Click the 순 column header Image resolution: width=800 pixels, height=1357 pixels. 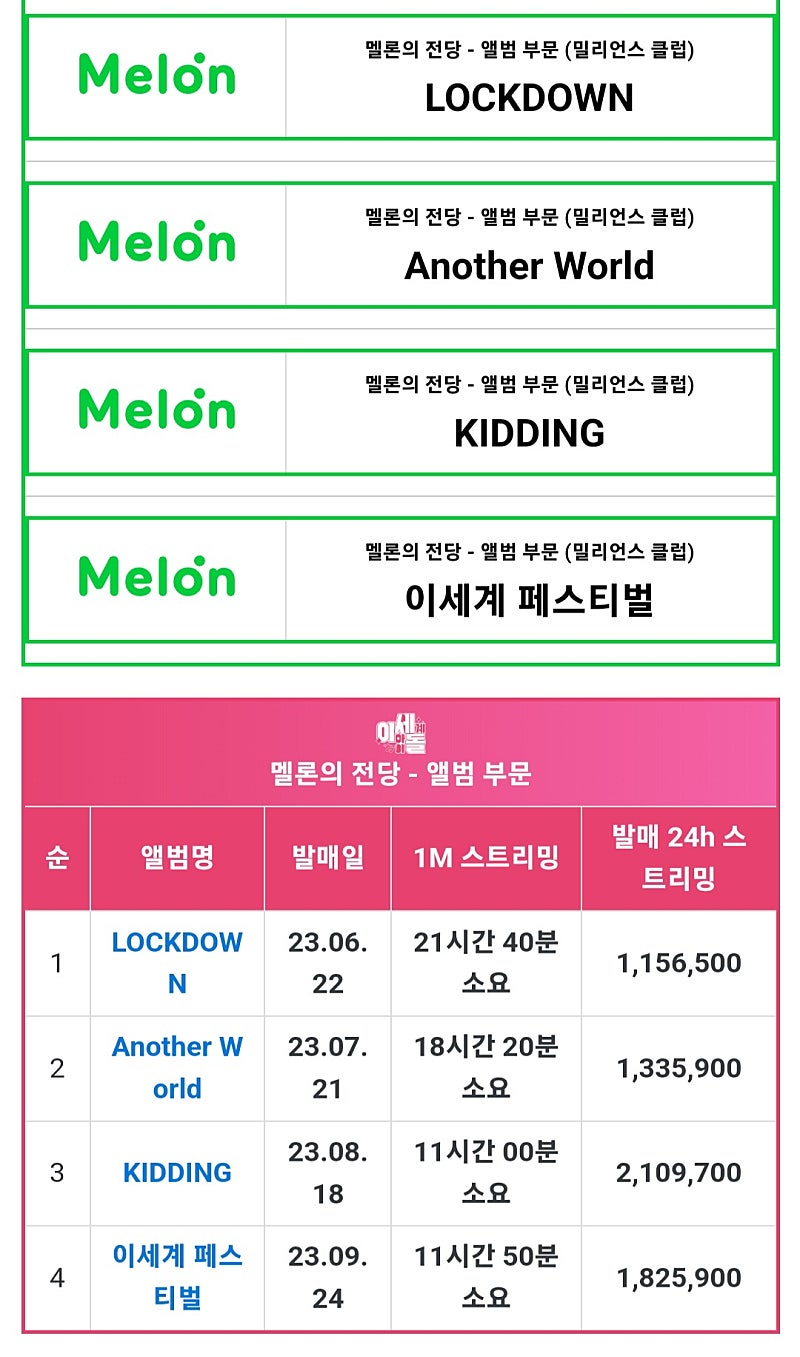[57, 857]
